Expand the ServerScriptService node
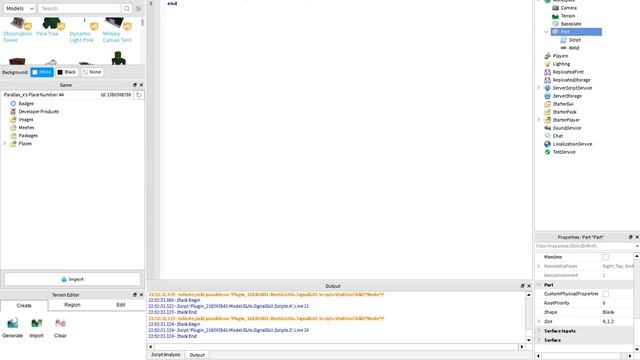 538,88
